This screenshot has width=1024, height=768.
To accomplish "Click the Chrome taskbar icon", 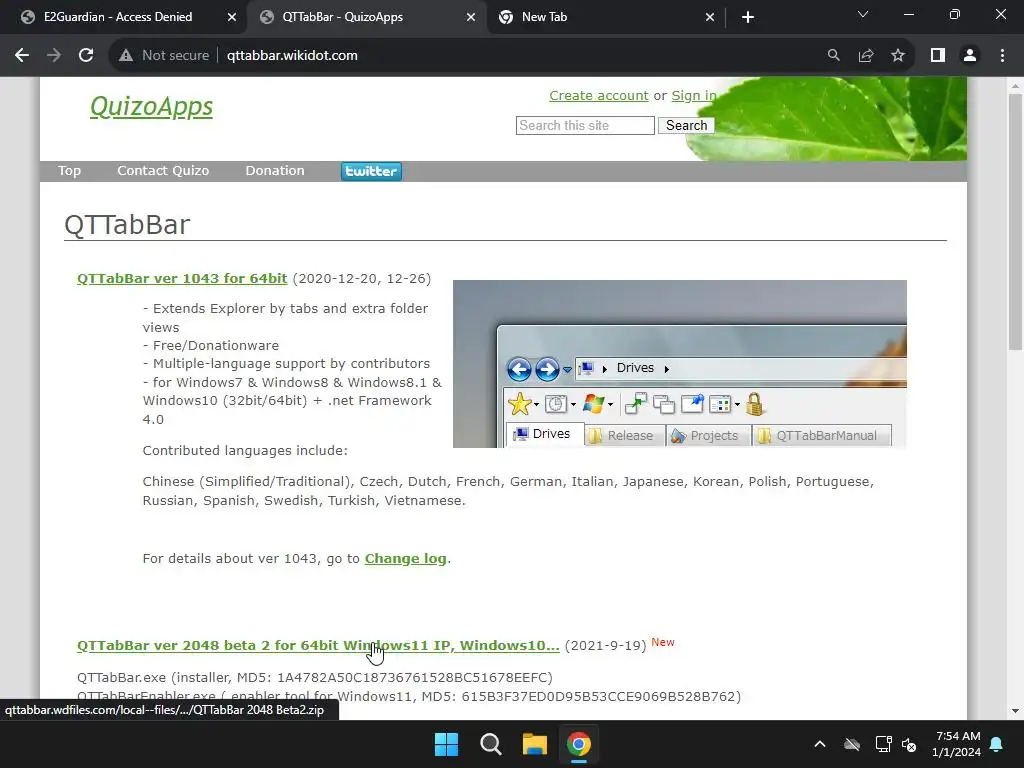I will click(x=579, y=744).
